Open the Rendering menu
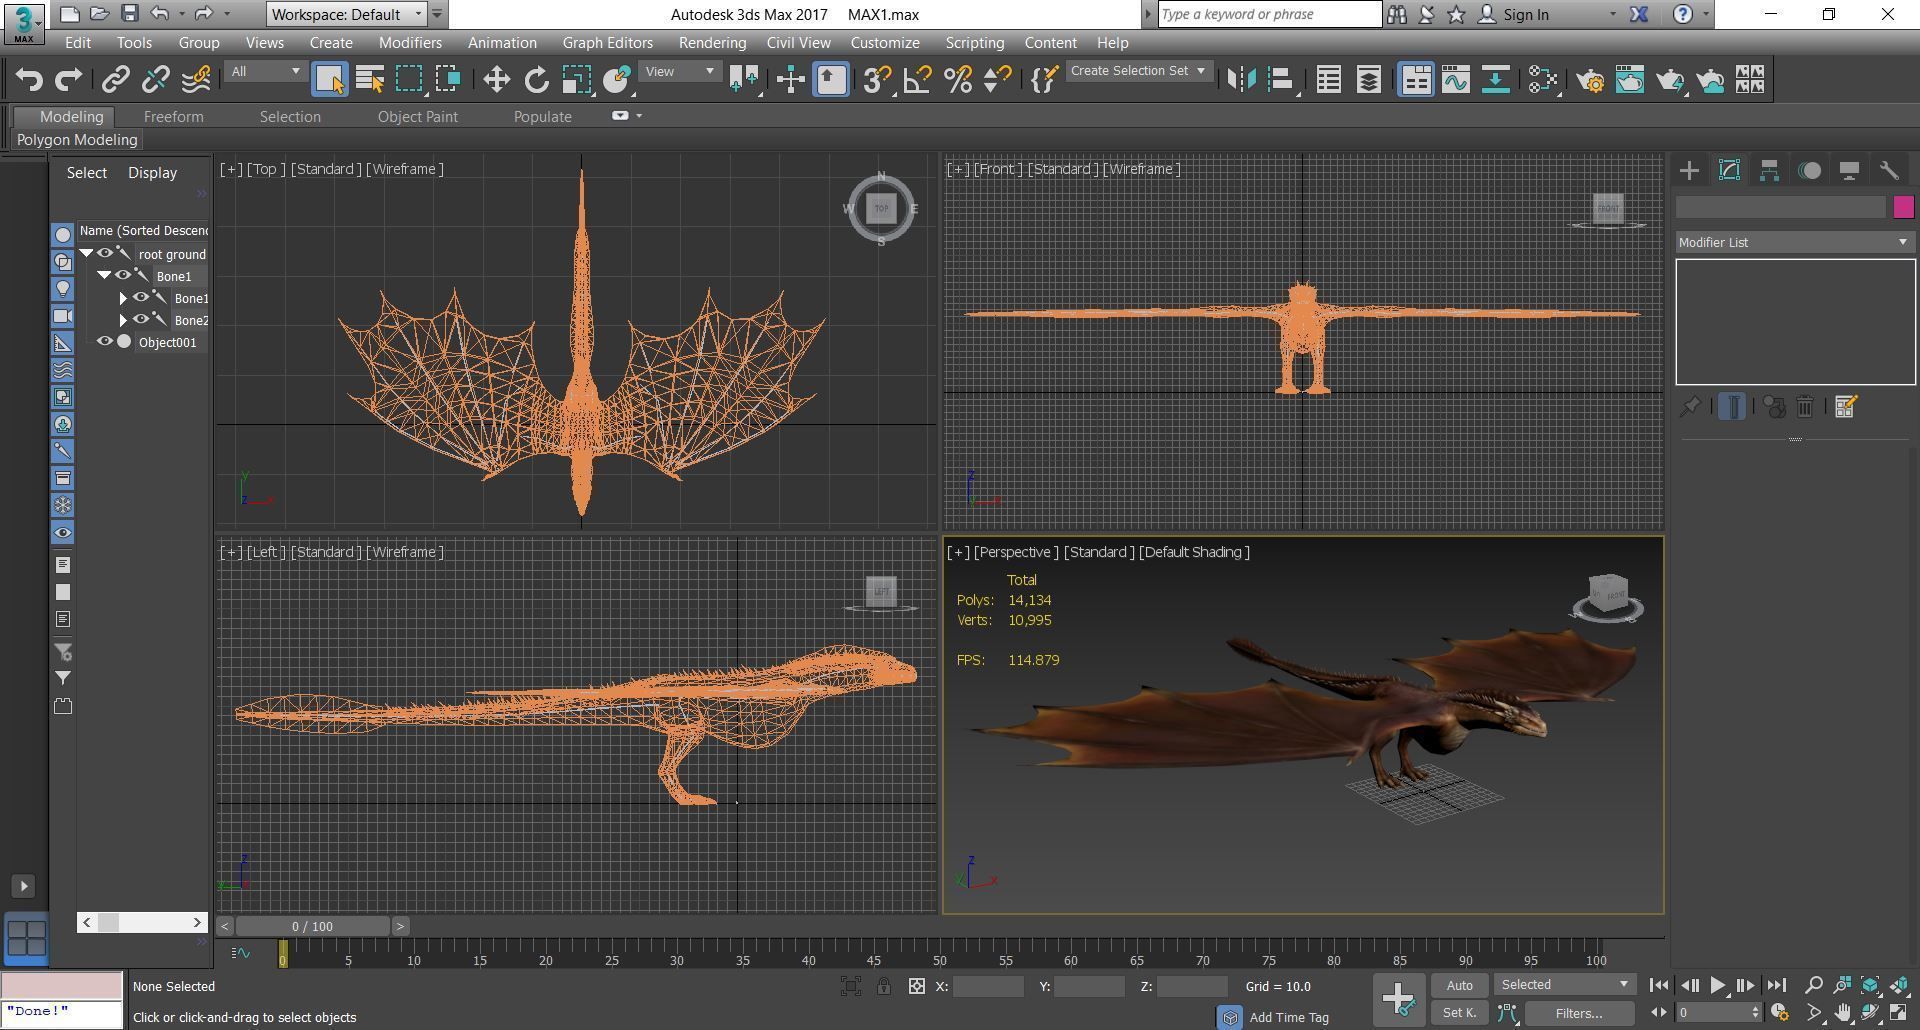The image size is (1920, 1030). [x=712, y=43]
